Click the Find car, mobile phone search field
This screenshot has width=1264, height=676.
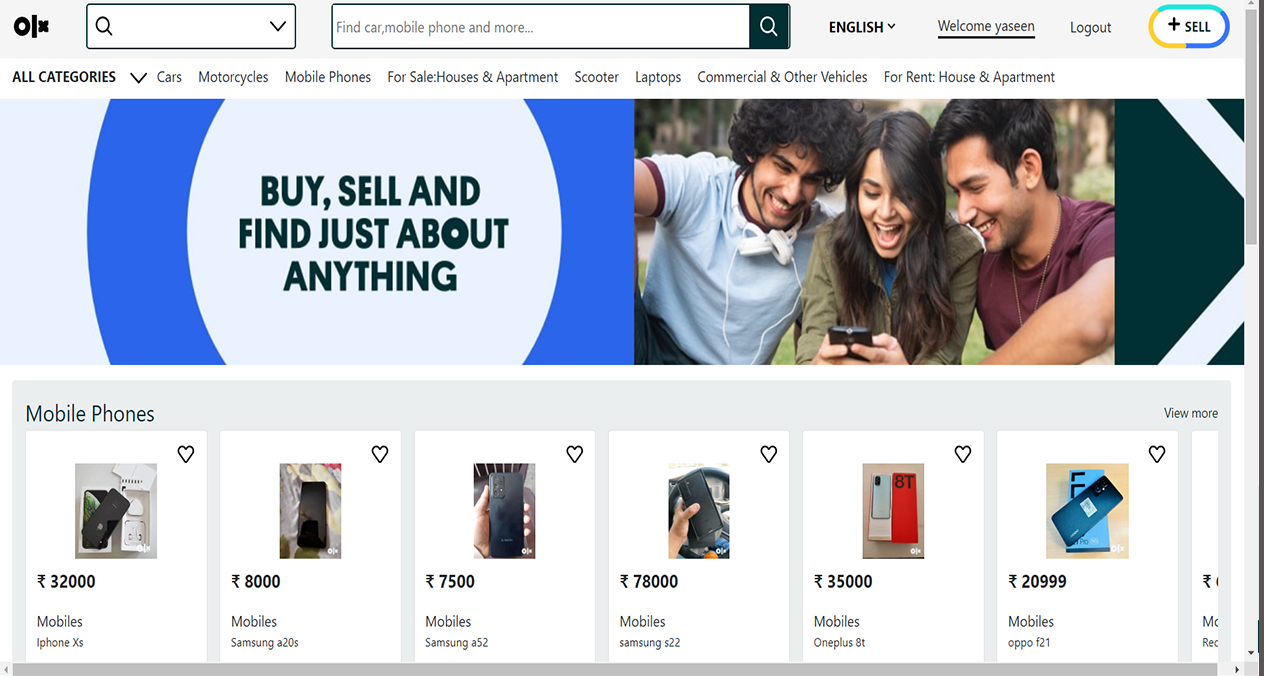(x=540, y=27)
